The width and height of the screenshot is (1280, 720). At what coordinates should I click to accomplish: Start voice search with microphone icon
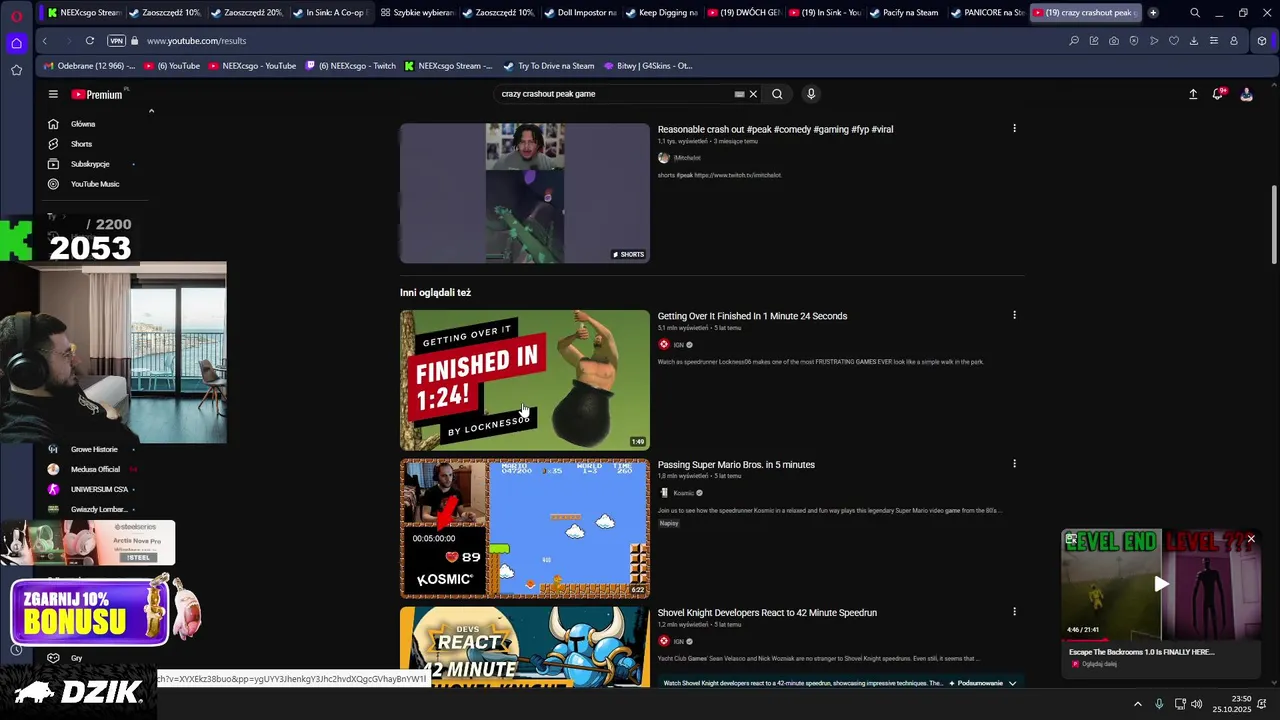click(811, 94)
